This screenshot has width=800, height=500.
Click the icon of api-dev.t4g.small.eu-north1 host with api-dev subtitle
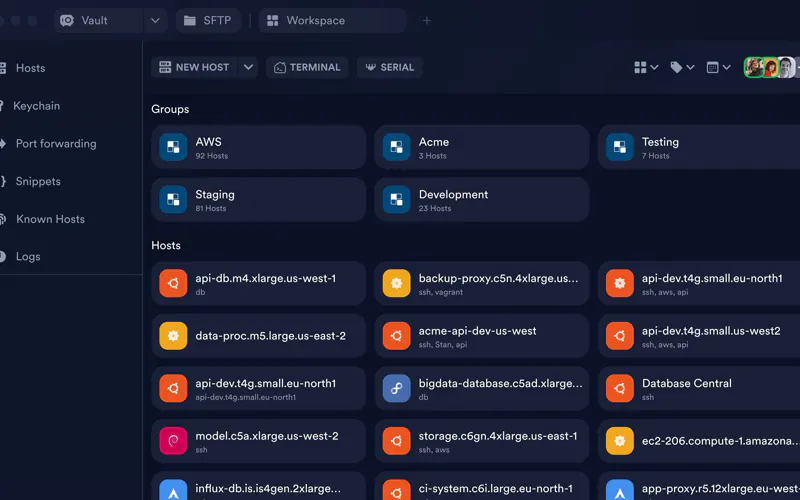(173, 388)
